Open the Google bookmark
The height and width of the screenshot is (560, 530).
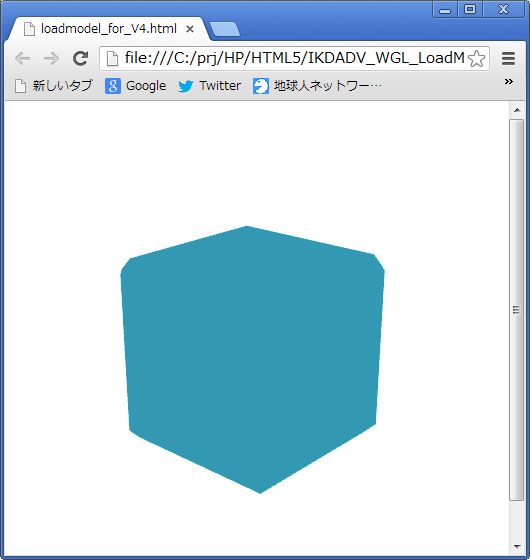point(136,86)
